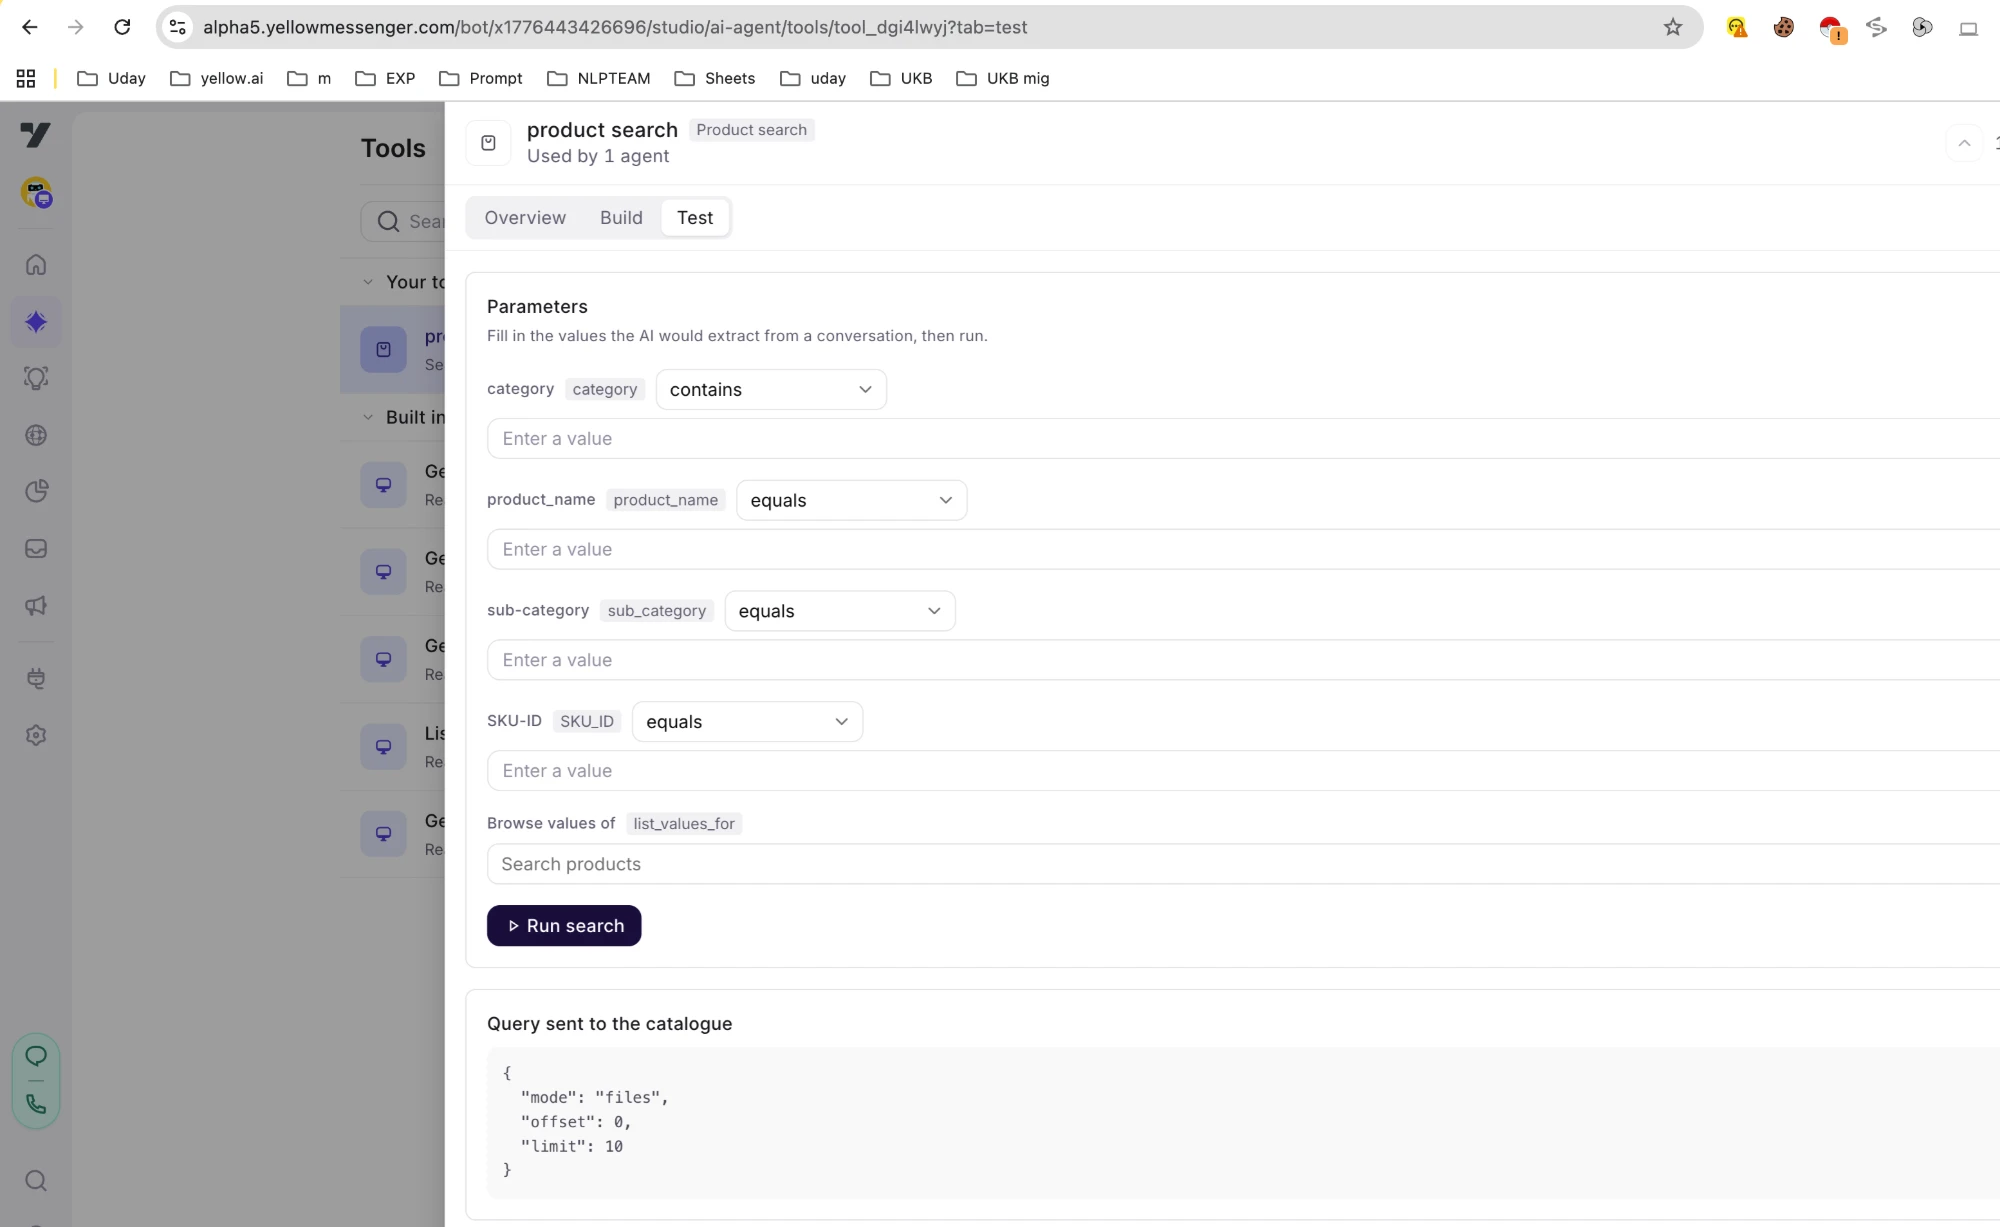Open the NLPTEAM bookmarks folder
The image size is (2000, 1227).
[x=598, y=78]
